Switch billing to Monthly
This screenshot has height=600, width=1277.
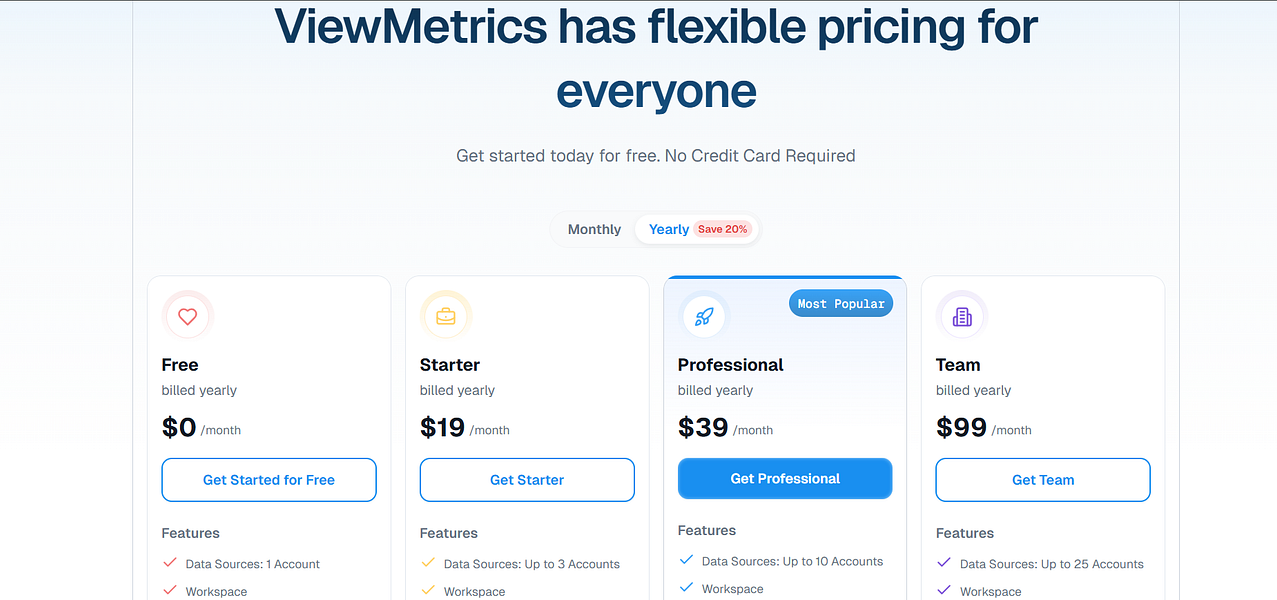594,229
